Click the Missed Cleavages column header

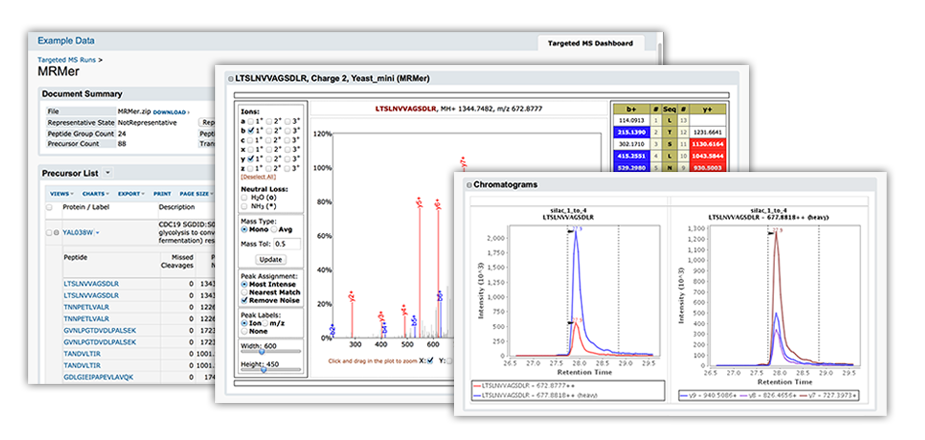tap(178, 261)
